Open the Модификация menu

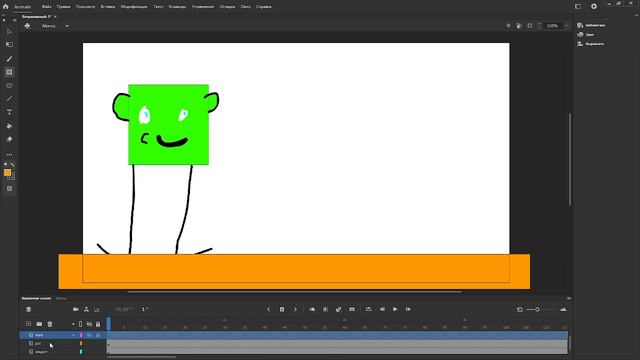coord(134,7)
